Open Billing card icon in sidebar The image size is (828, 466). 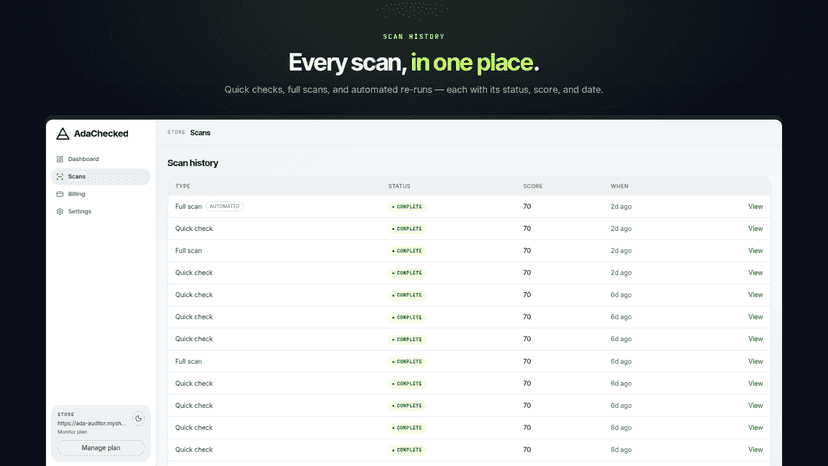[x=60, y=194]
